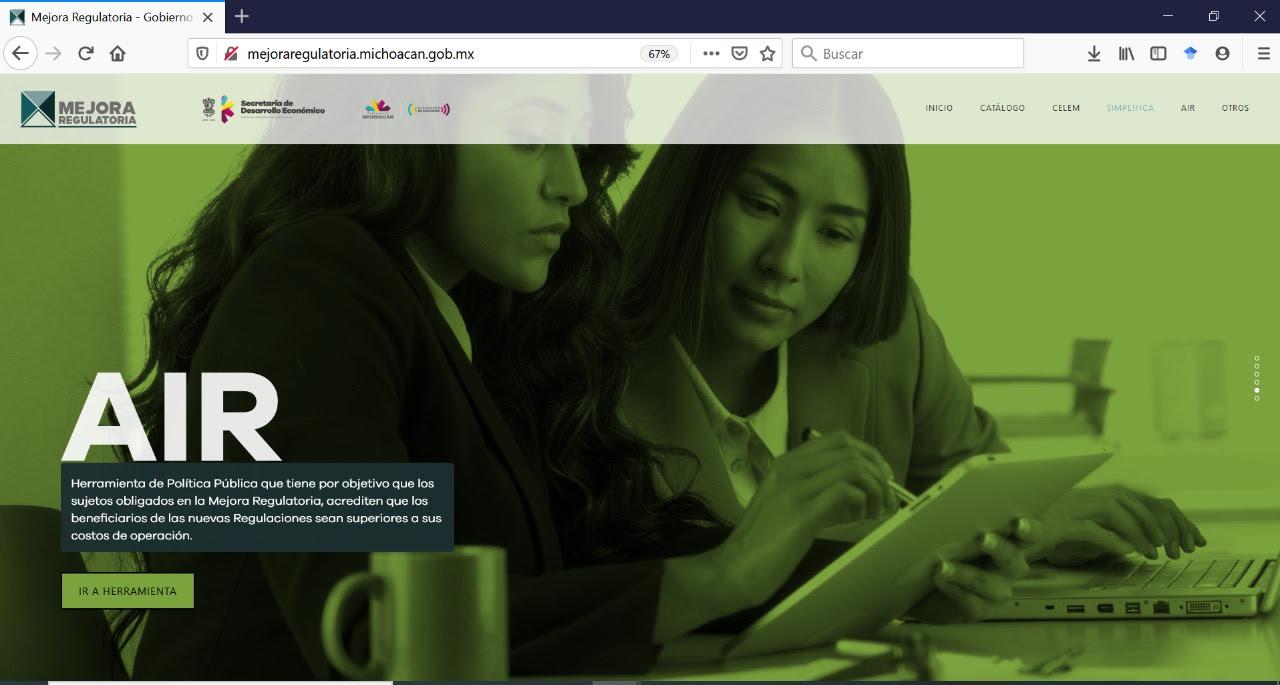Open the downloads panel
This screenshot has width=1280, height=685.
pos(1094,54)
